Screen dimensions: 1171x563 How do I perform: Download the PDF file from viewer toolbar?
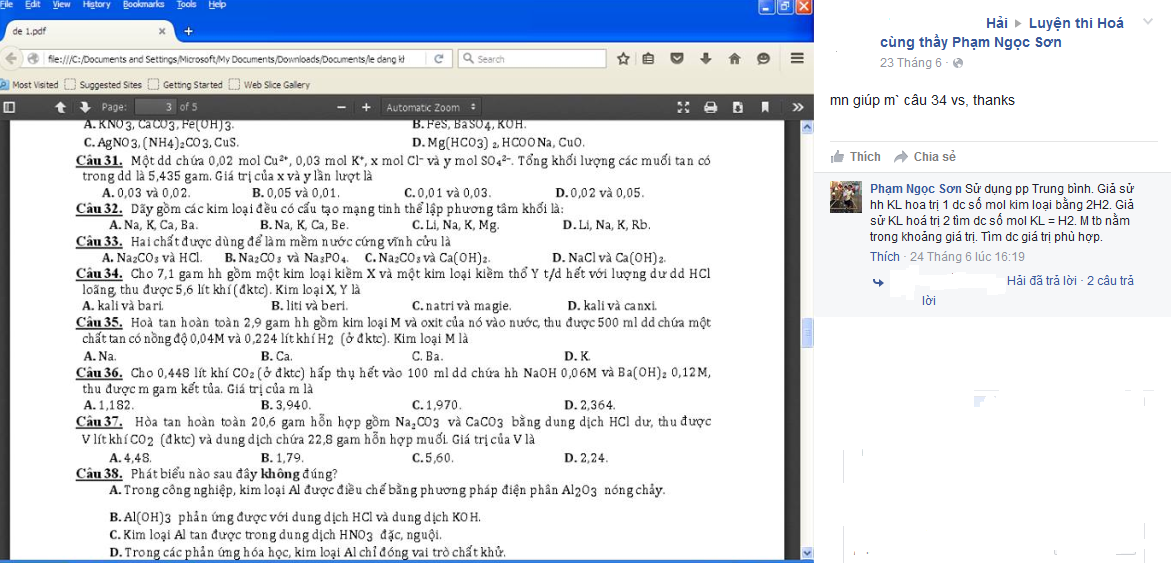738,108
